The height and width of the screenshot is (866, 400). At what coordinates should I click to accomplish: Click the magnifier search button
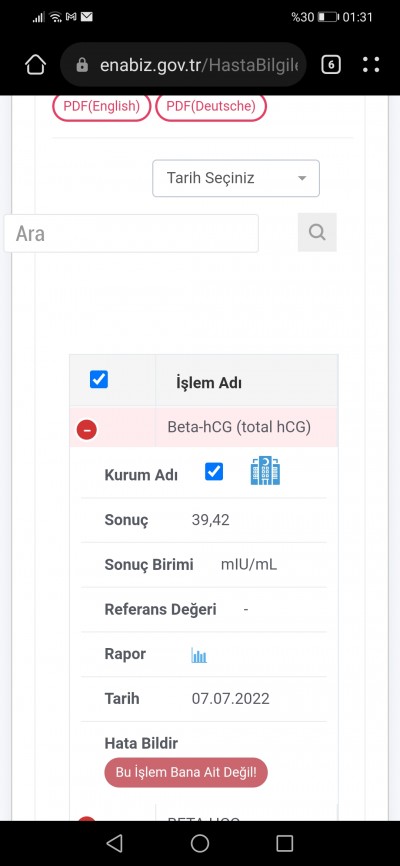coord(317,232)
